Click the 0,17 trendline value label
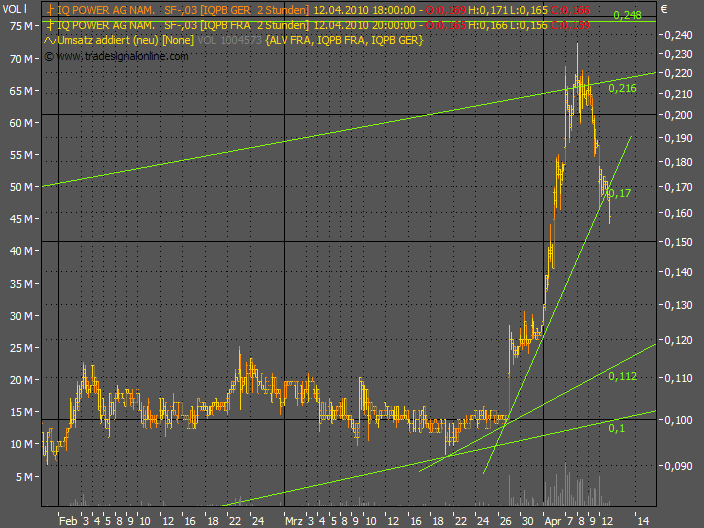 pyautogui.click(x=619, y=192)
